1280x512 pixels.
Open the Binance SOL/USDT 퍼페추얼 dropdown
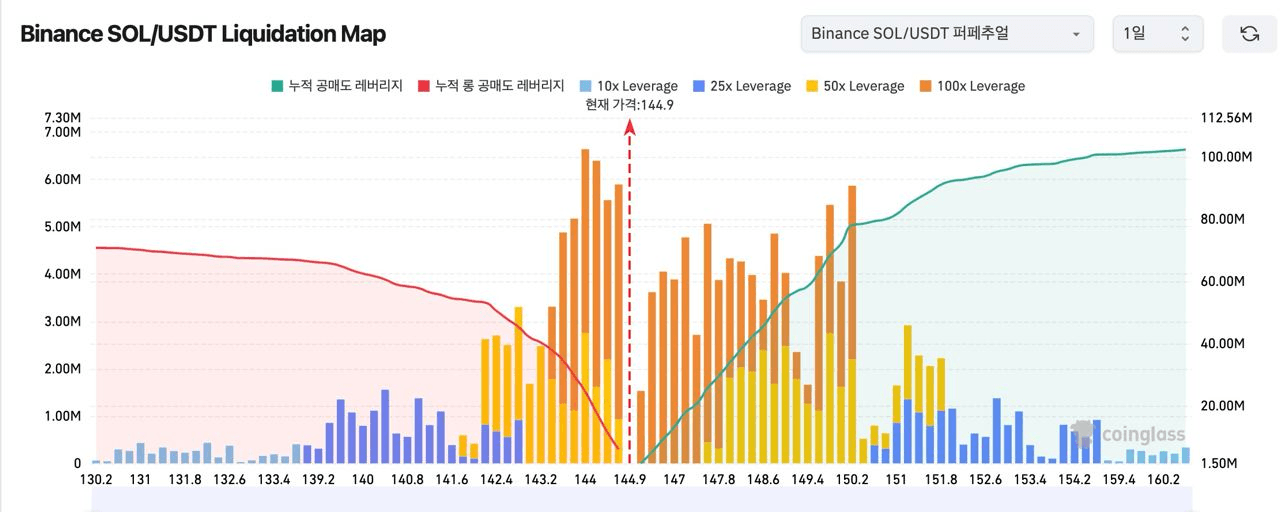[x=946, y=34]
